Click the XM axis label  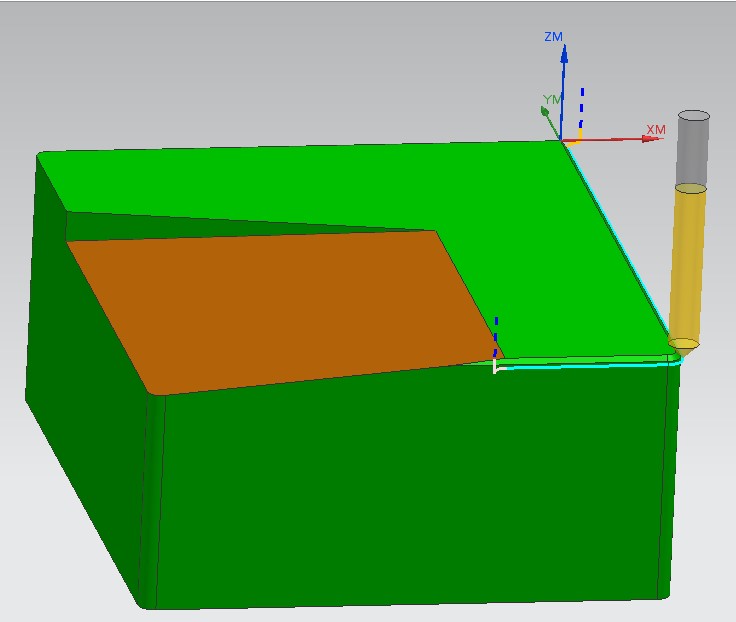(x=656, y=130)
